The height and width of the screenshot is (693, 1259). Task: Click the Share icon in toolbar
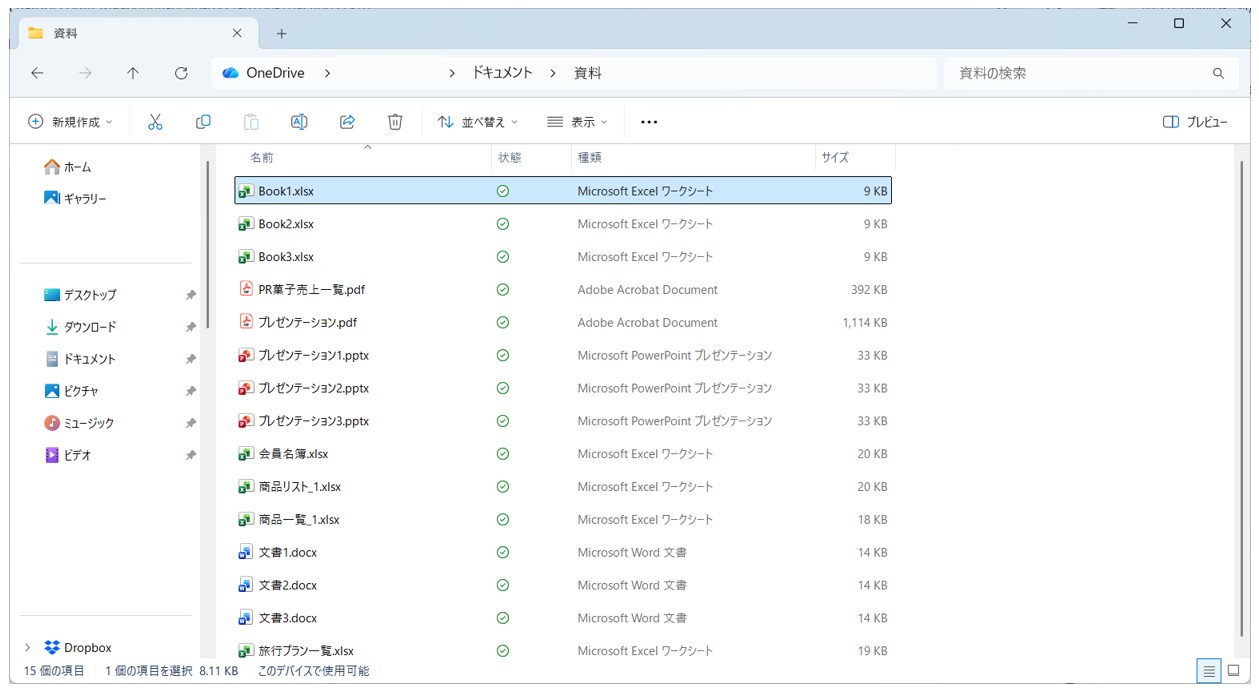347,122
